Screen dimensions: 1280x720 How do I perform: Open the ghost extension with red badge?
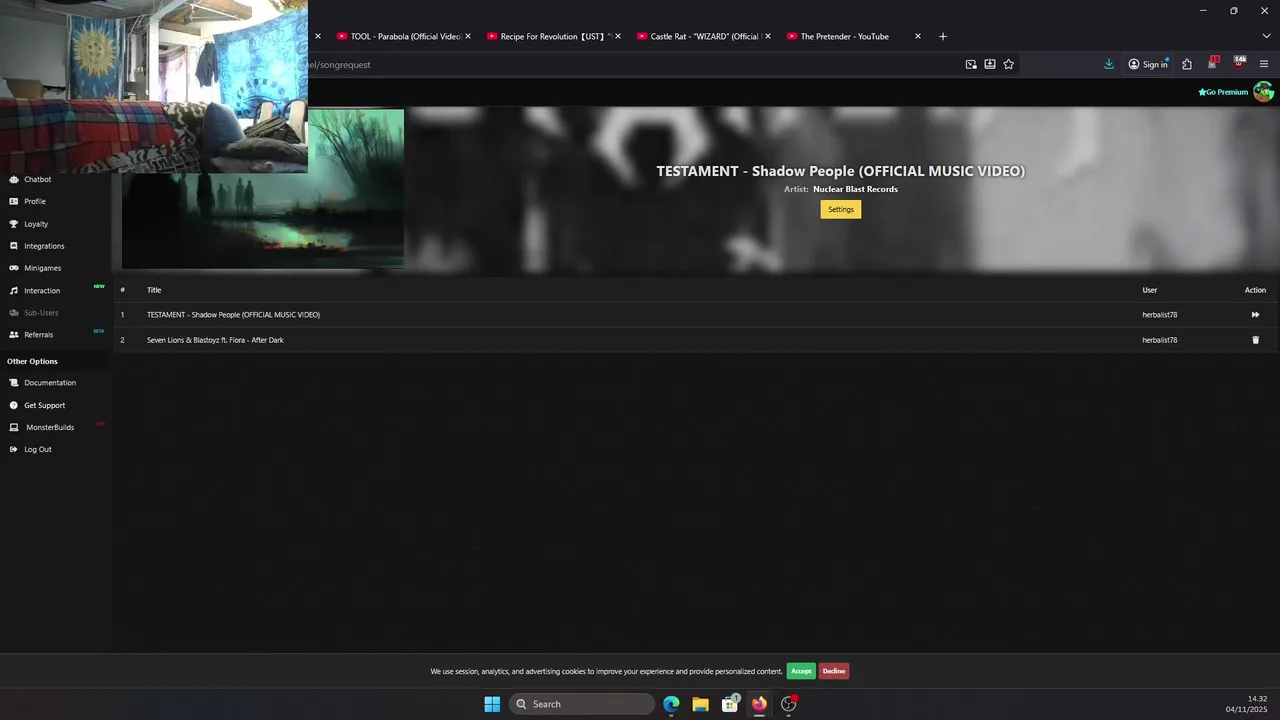(1213, 63)
